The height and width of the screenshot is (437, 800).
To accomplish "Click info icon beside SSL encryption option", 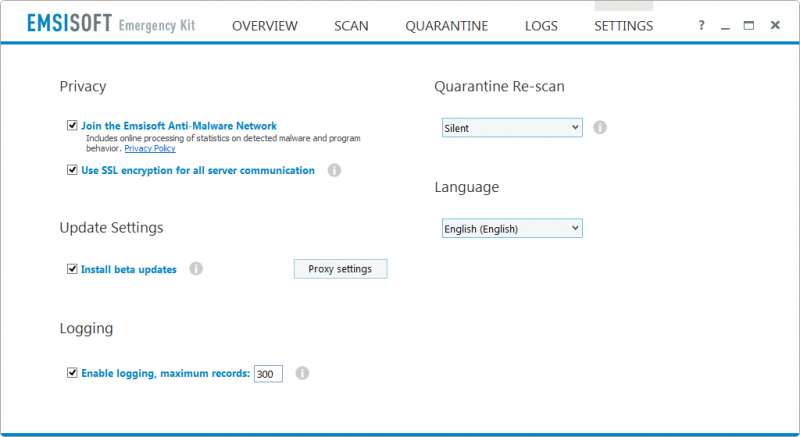I will click(x=334, y=170).
